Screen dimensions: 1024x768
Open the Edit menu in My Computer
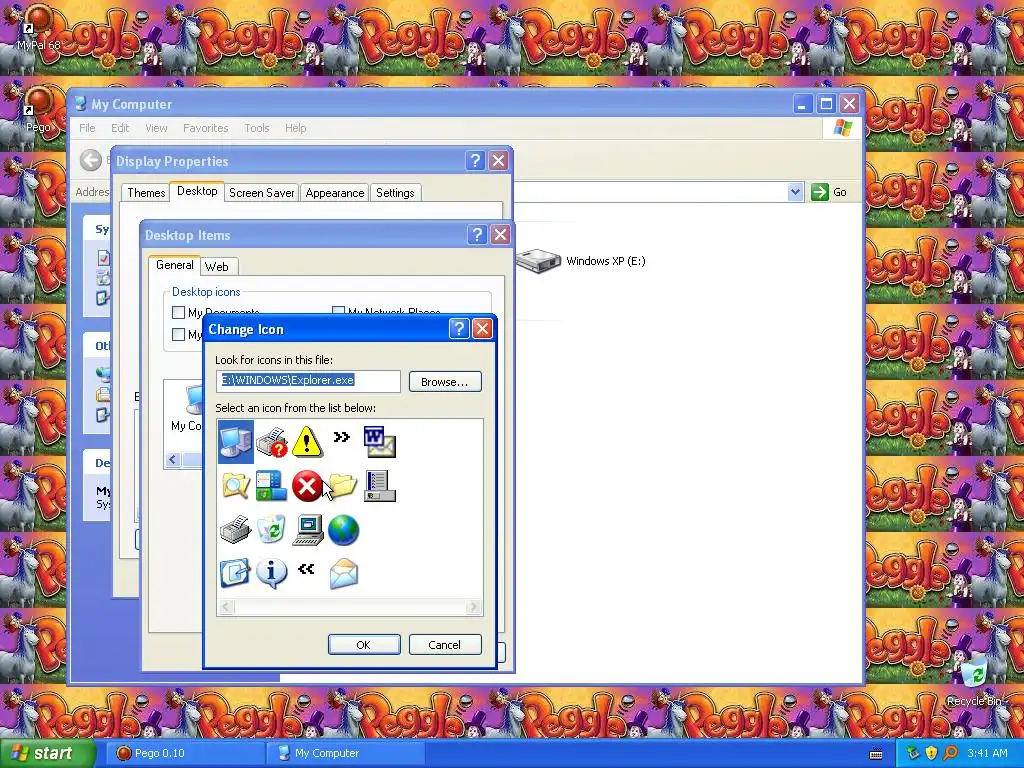tap(120, 128)
